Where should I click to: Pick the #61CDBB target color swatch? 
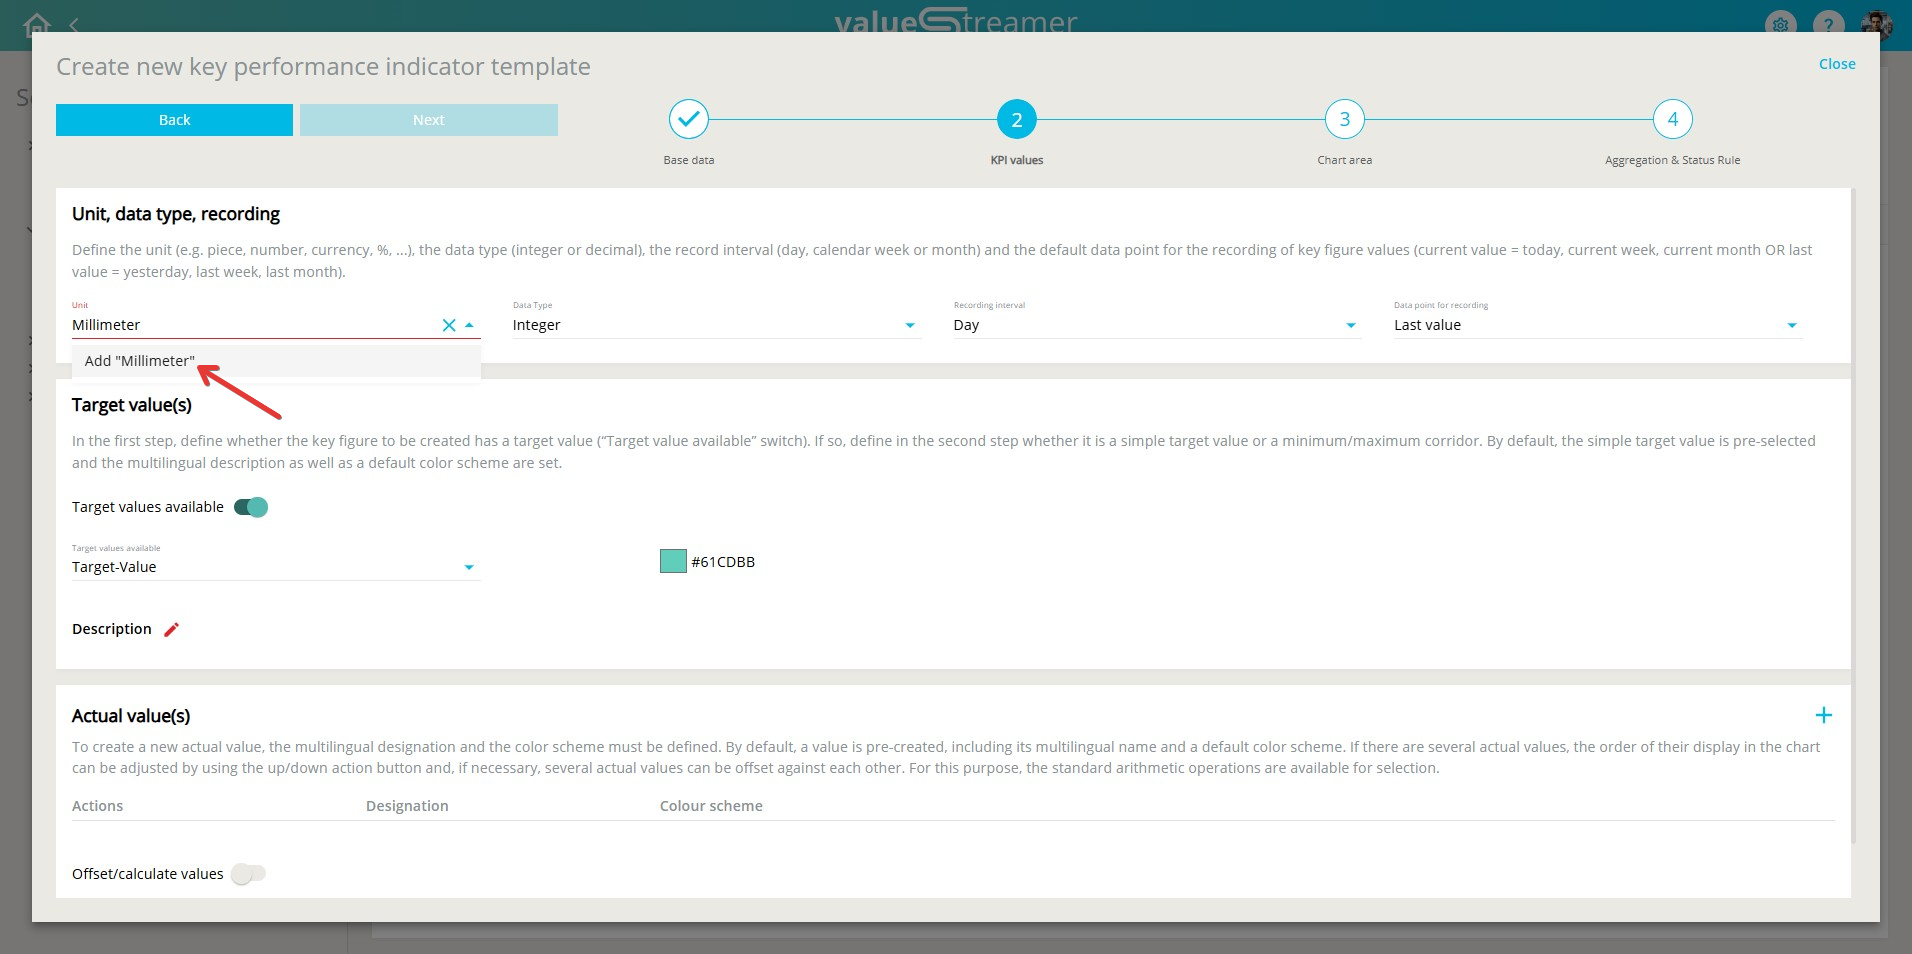tap(673, 561)
